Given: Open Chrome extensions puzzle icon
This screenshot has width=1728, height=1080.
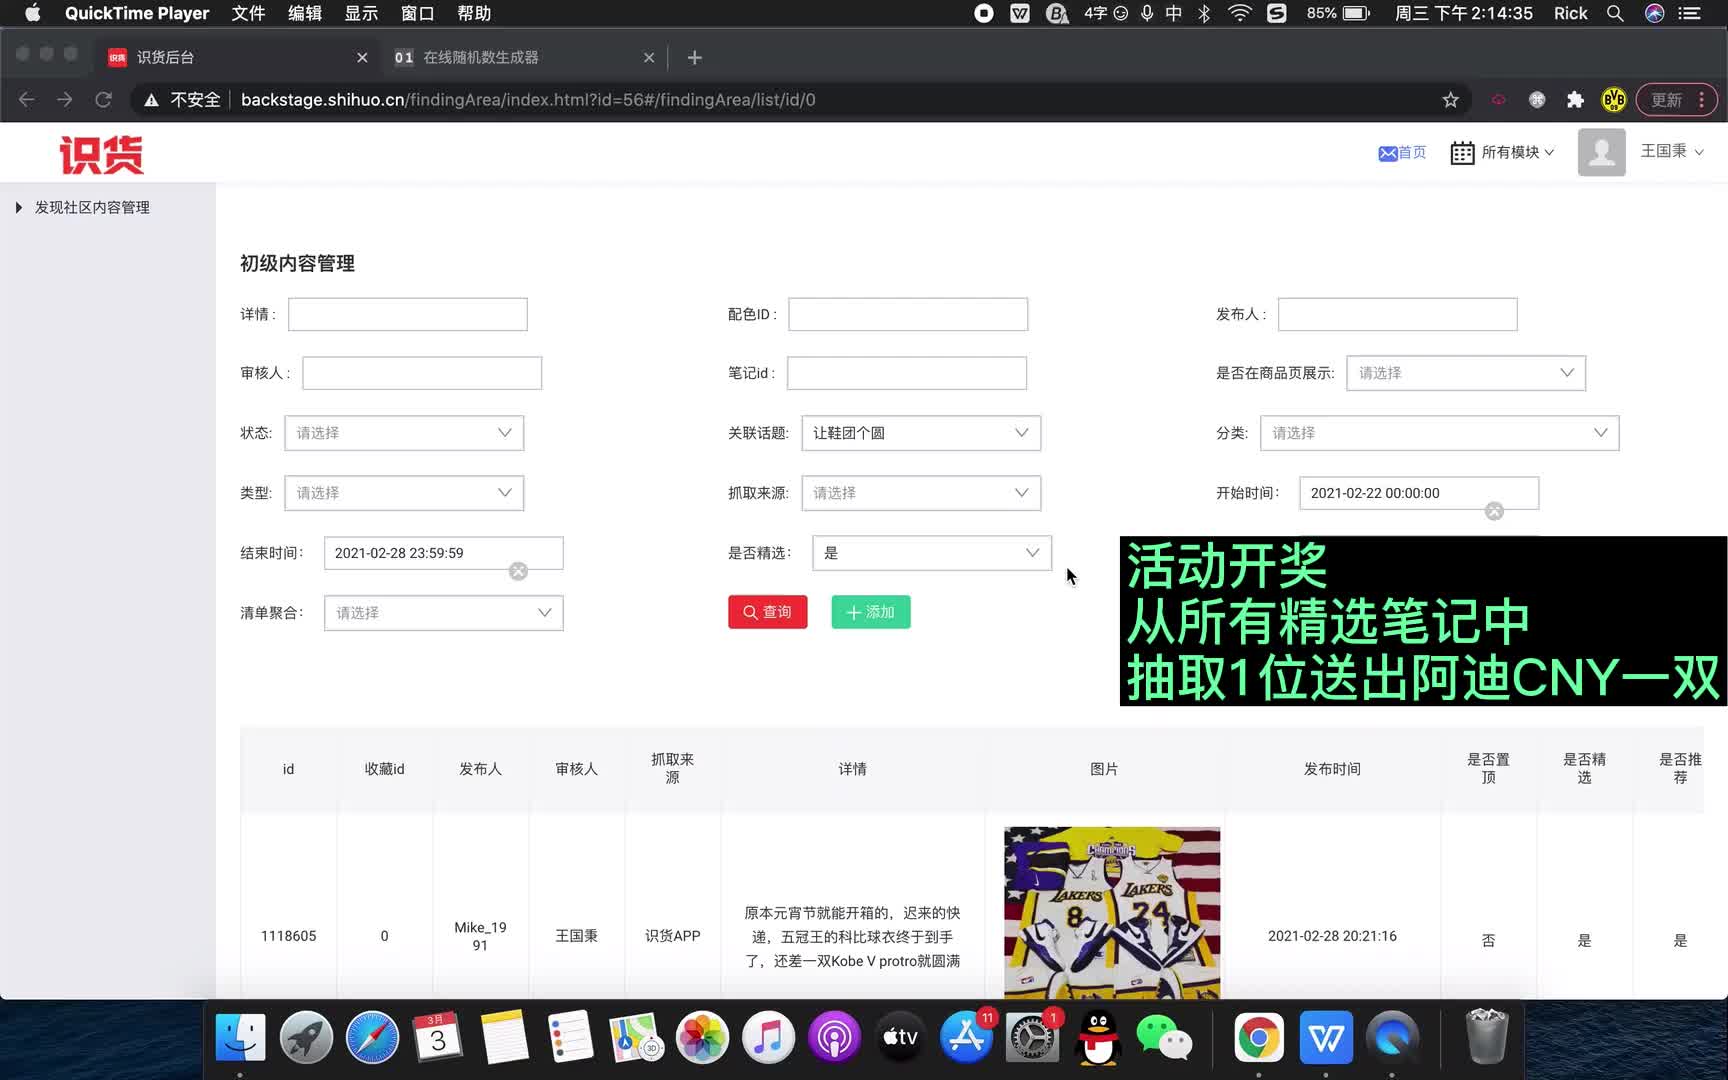Looking at the screenshot, I should (1575, 100).
